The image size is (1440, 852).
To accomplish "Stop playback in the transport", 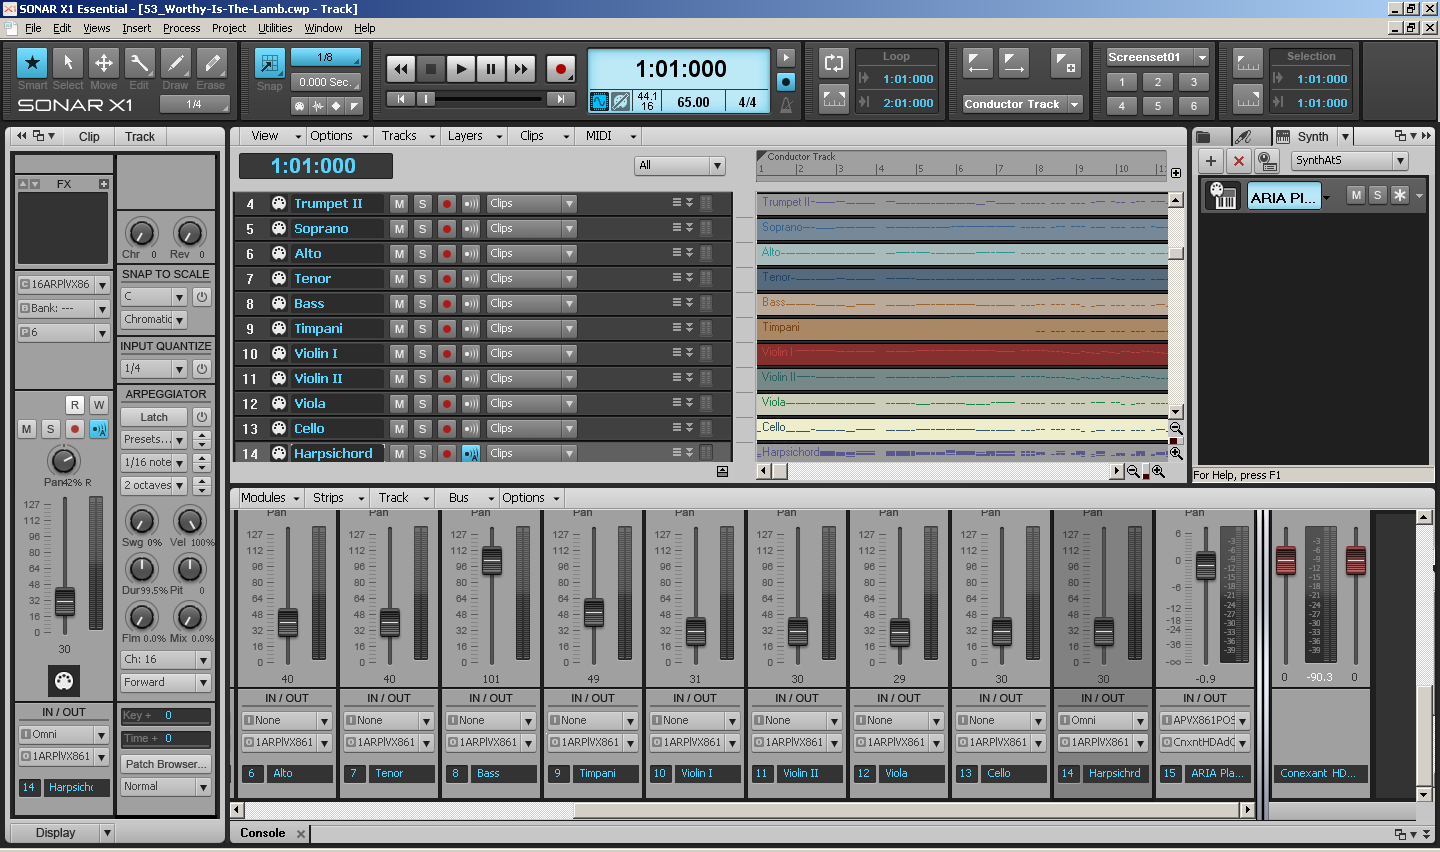I will click(431, 69).
